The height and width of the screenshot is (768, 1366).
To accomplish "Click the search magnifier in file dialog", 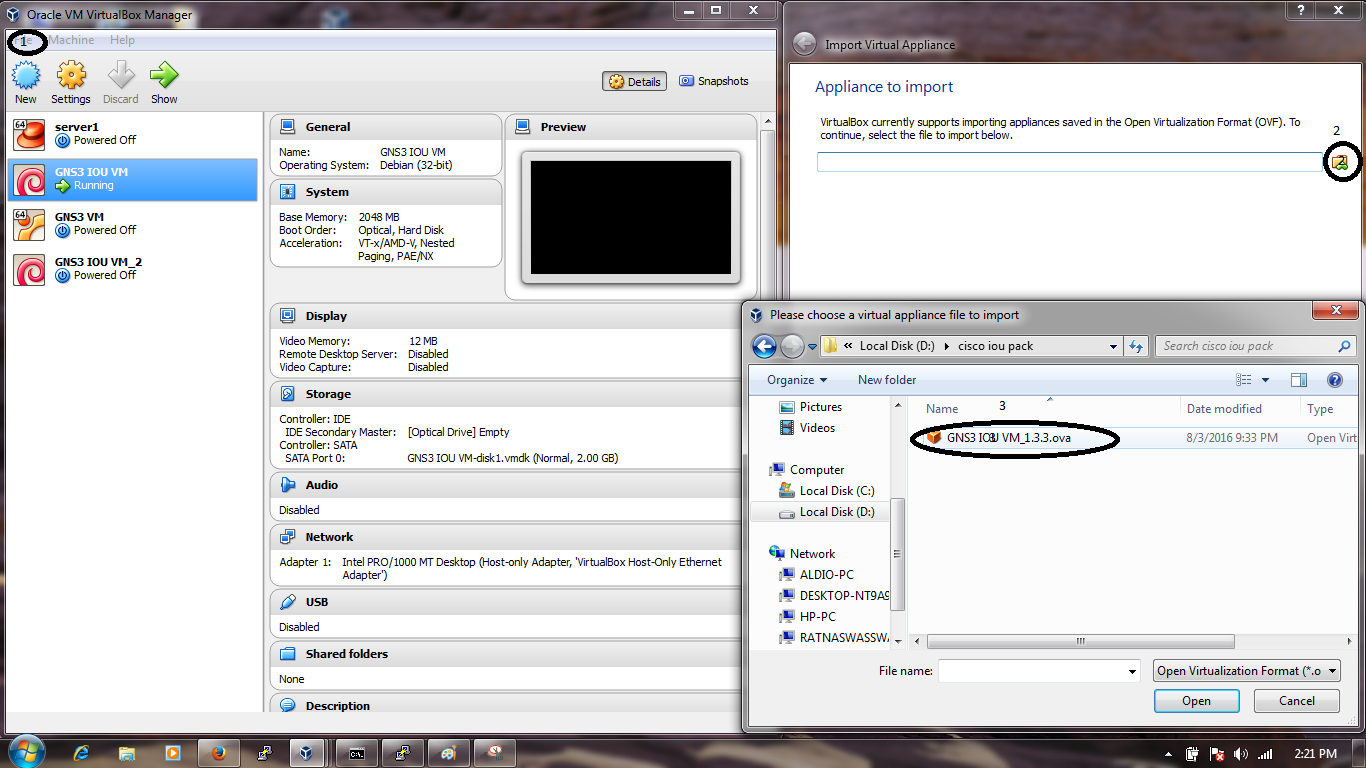I will point(1344,346).
